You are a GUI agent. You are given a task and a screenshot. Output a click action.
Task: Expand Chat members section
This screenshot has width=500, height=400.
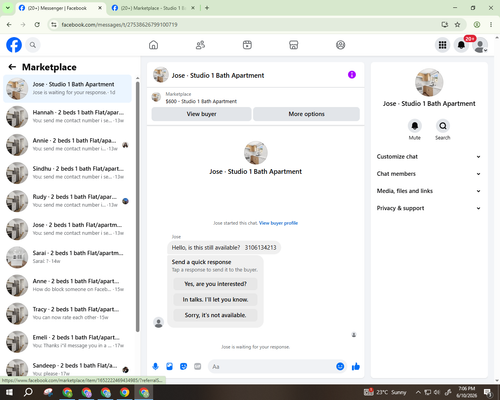coord(429,174)
